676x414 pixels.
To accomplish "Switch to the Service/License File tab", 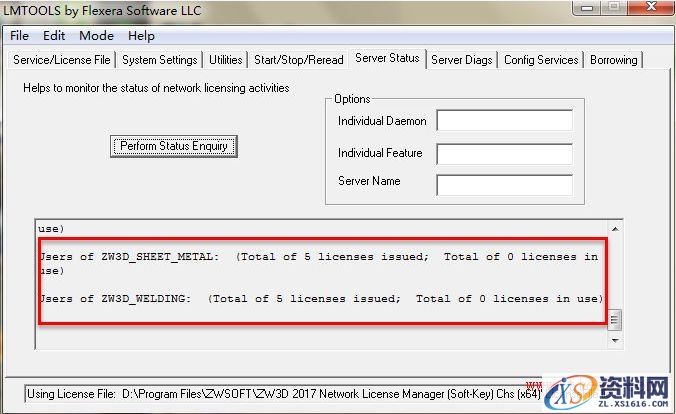I will [x=62, y=60].
